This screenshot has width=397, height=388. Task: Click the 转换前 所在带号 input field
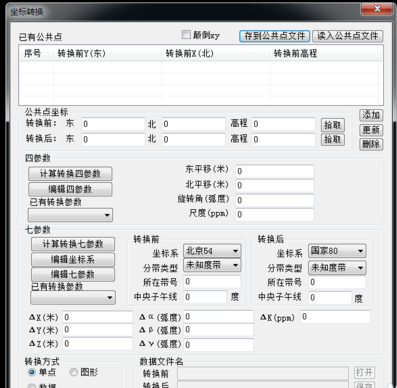tap(212, 282)
